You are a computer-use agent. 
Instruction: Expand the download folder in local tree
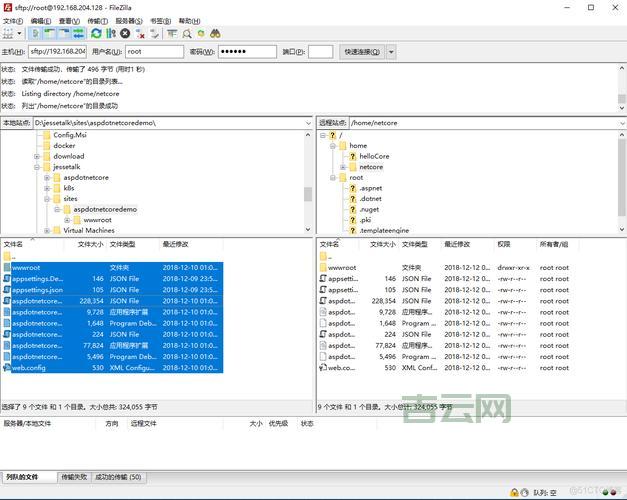(37, 157)
